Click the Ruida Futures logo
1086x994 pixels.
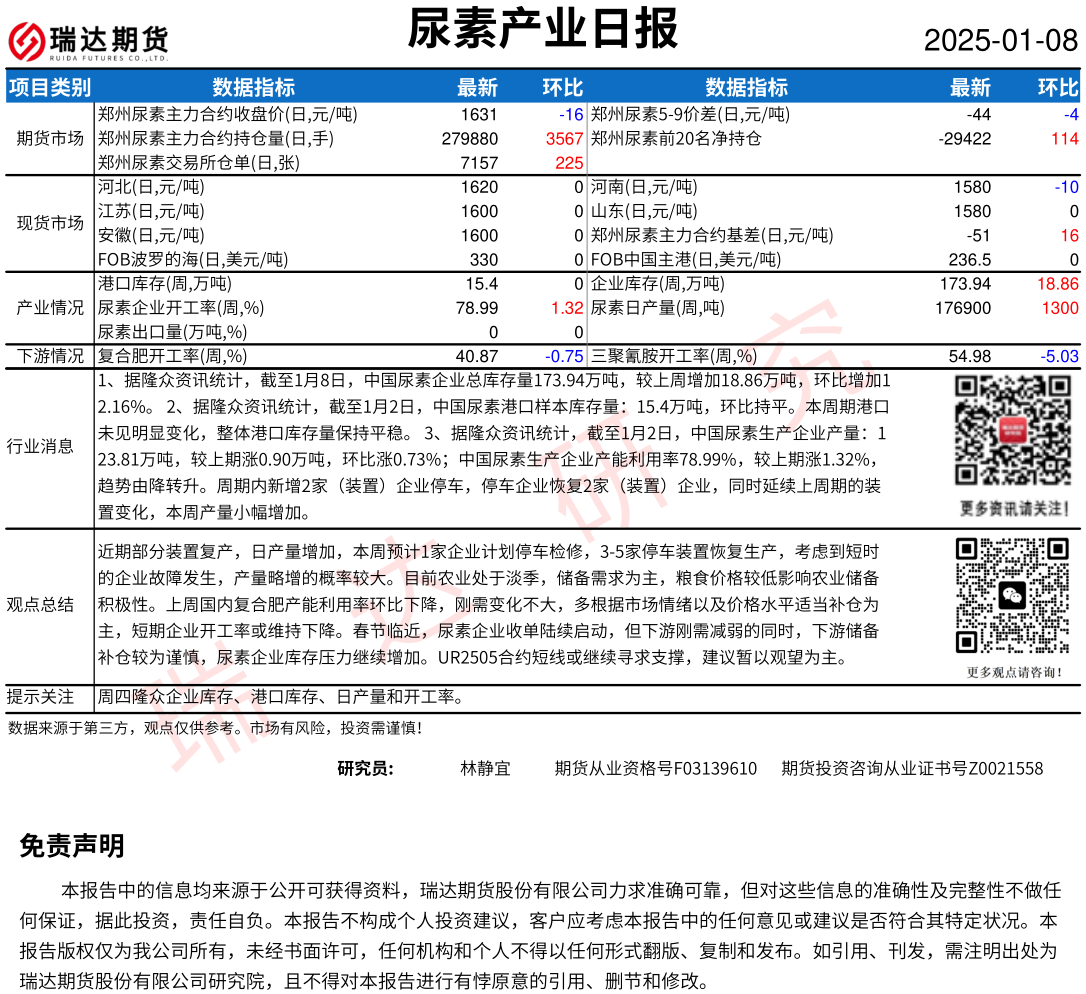tap(88, 41)
